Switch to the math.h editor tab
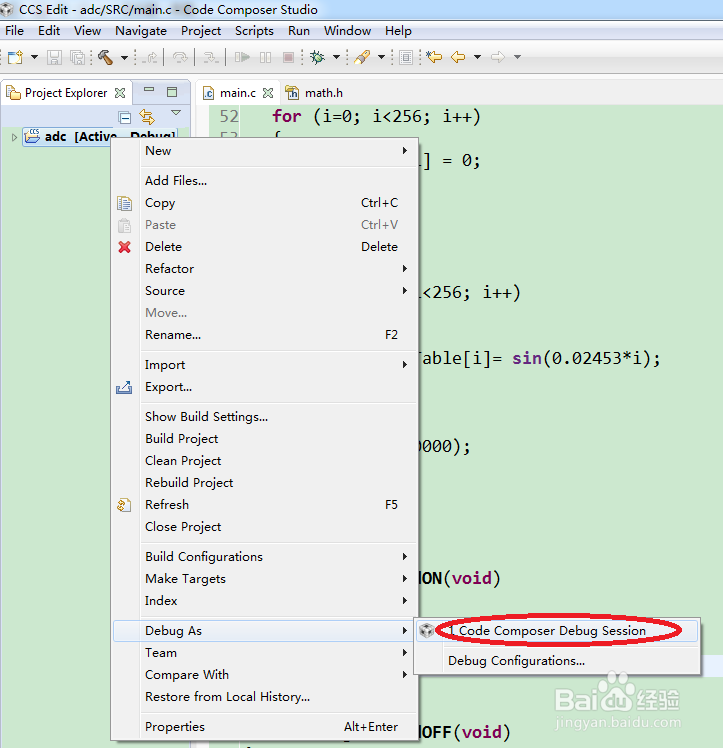 click(315, 93)
